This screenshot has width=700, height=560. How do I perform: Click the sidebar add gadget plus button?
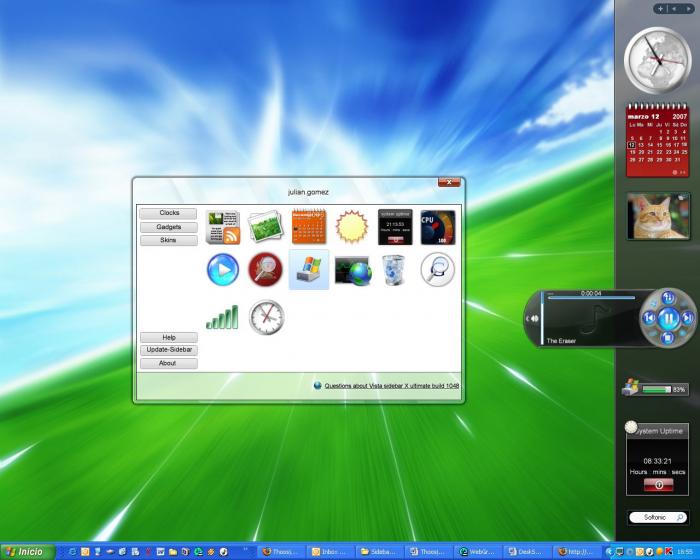click(x=660, y=8)
